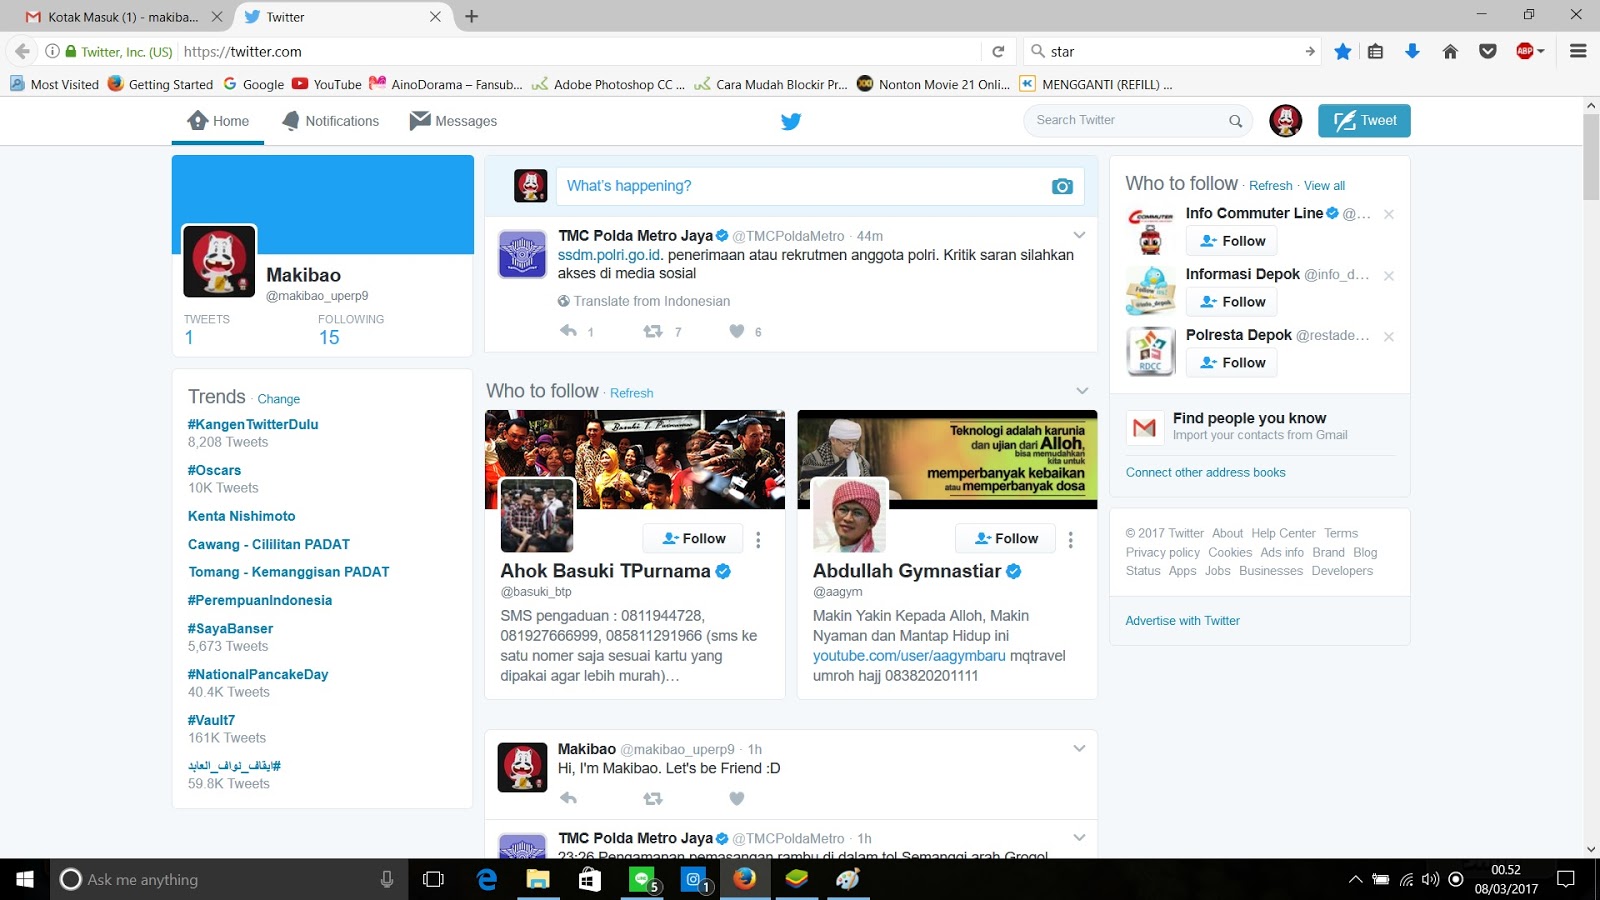Follow Informasi Depok

(1232, 302)
